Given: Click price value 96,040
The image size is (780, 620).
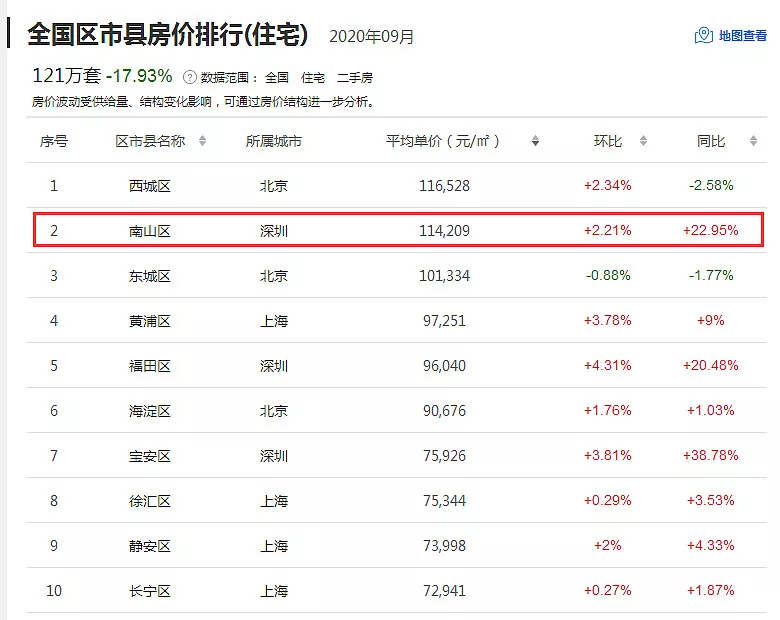Looking at the screenshot, I should (444, 366).
